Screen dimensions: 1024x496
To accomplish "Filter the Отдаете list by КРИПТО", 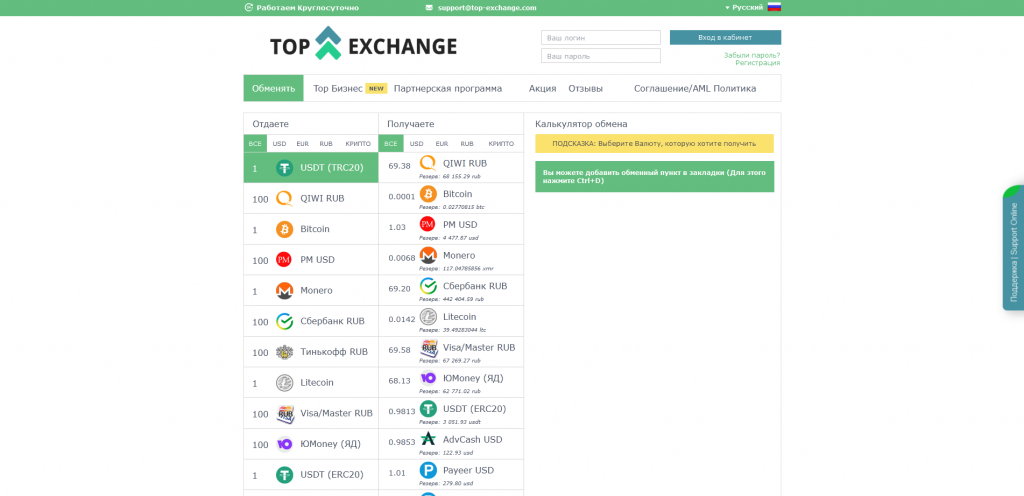I will tap(358, 144).
